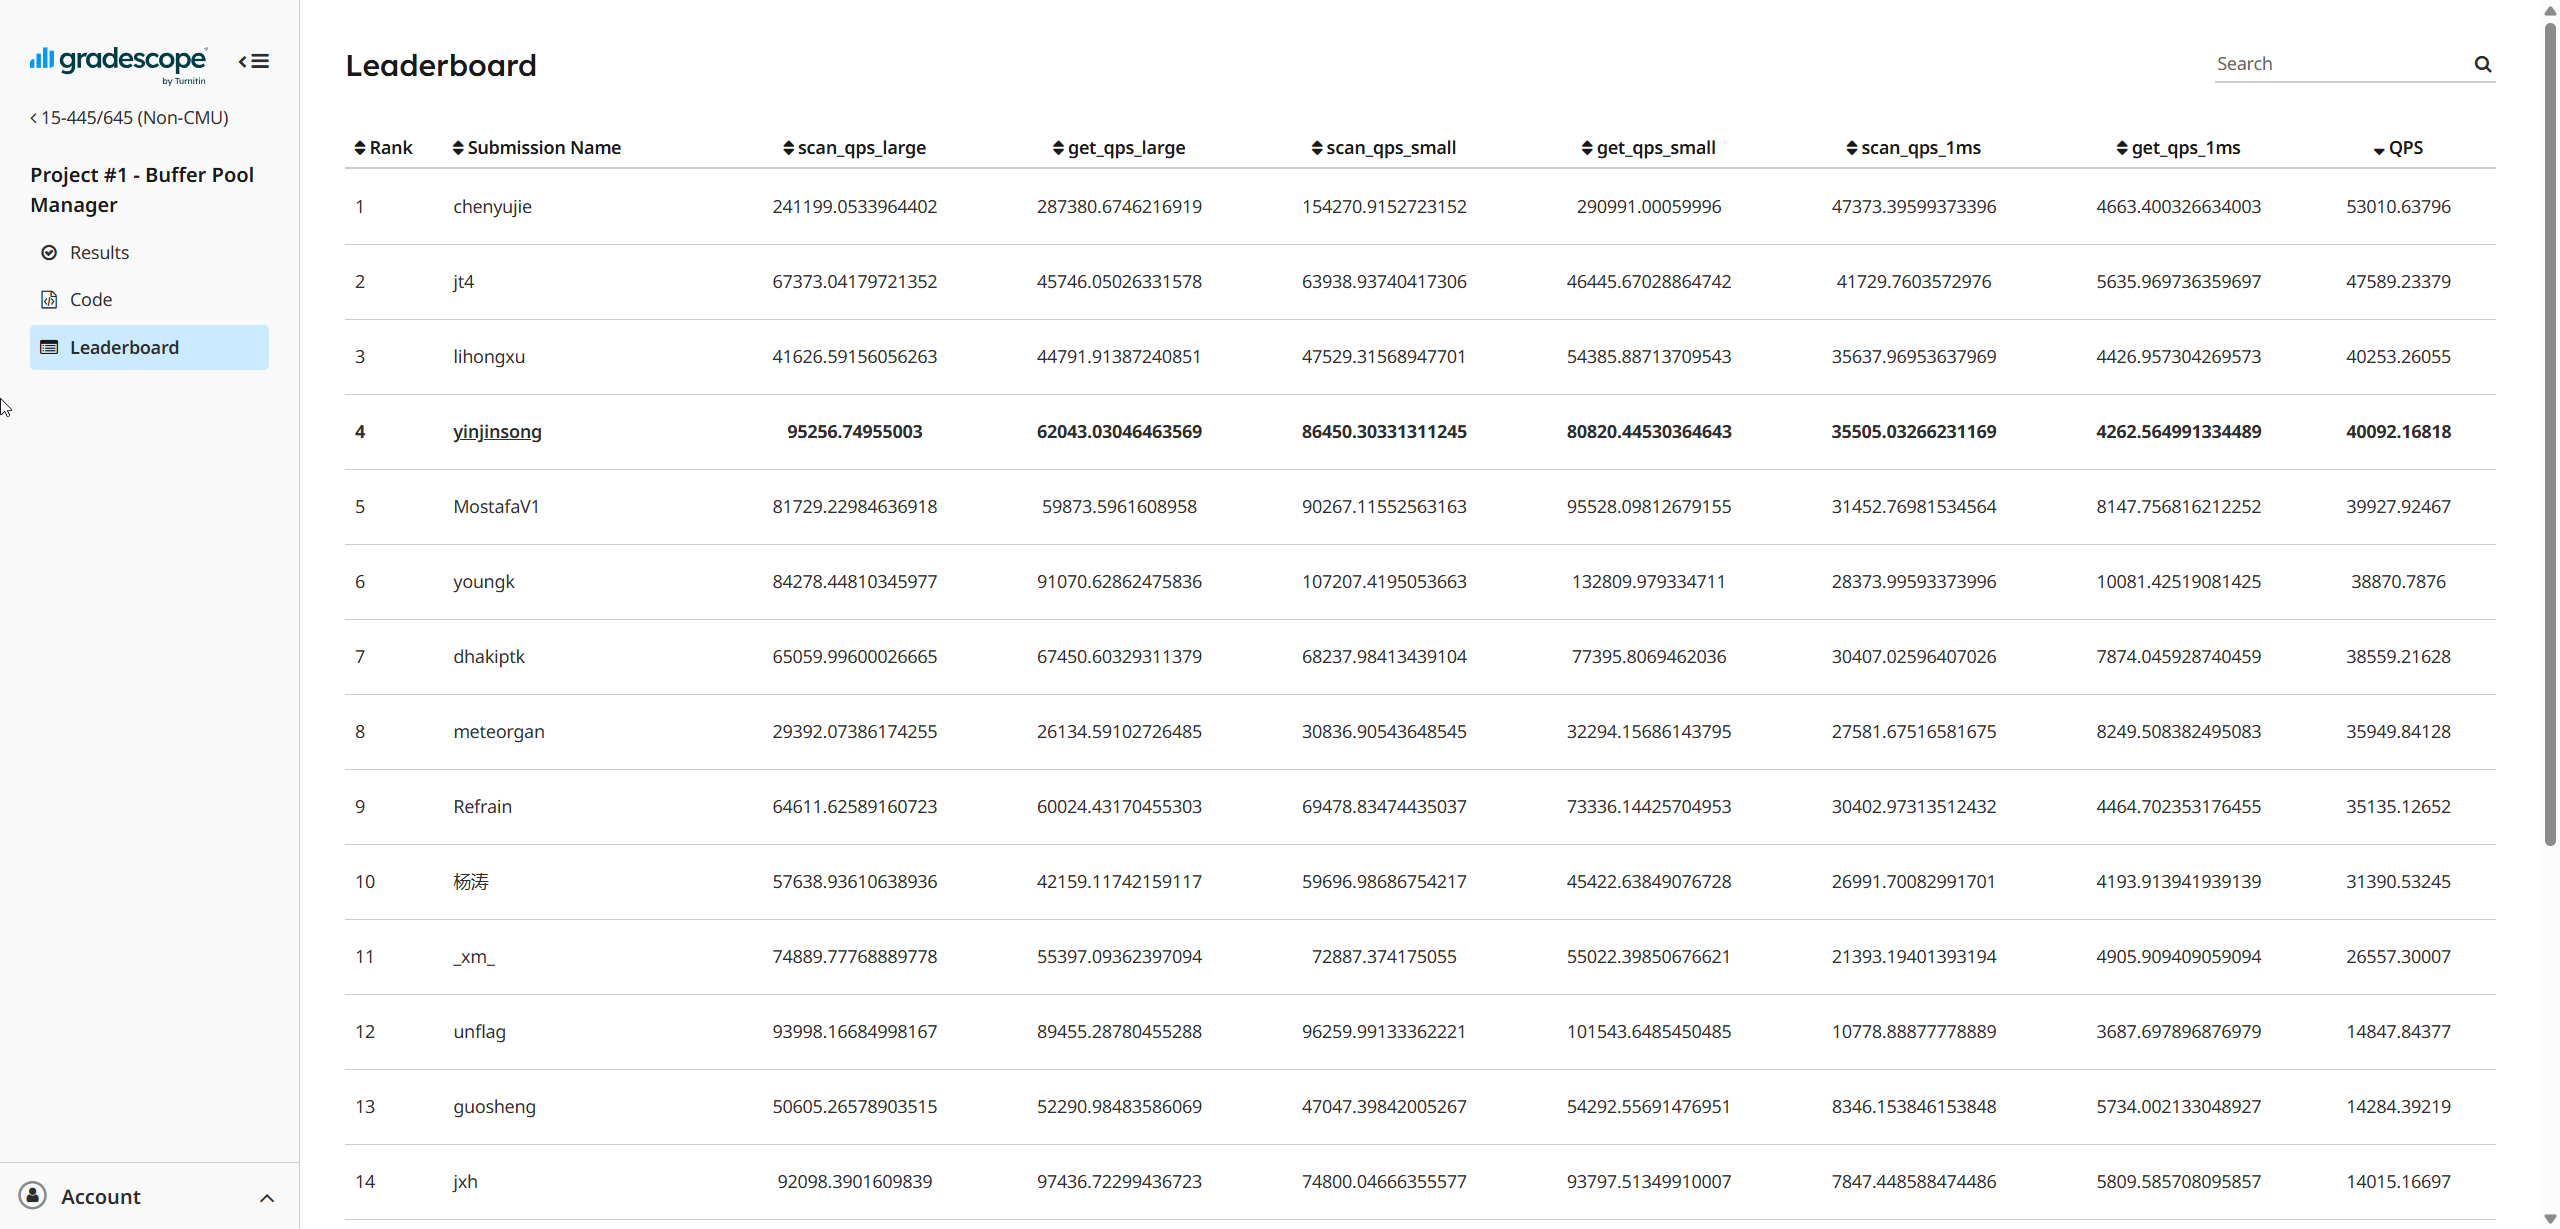Toggle sort on scan_qps_large column

tap(789, 147)
